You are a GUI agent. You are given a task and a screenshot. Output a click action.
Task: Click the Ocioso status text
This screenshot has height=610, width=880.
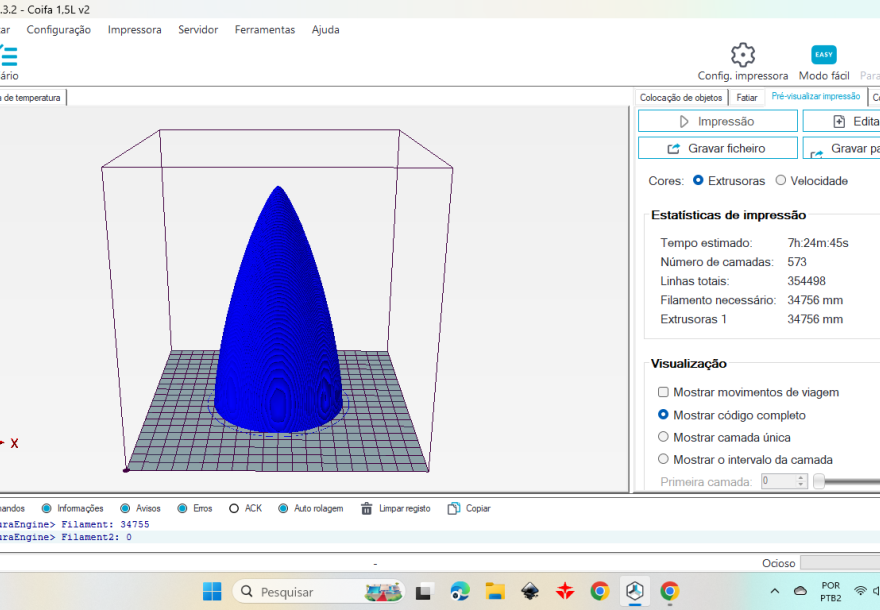pyautogui.click(x=778, y=563)
